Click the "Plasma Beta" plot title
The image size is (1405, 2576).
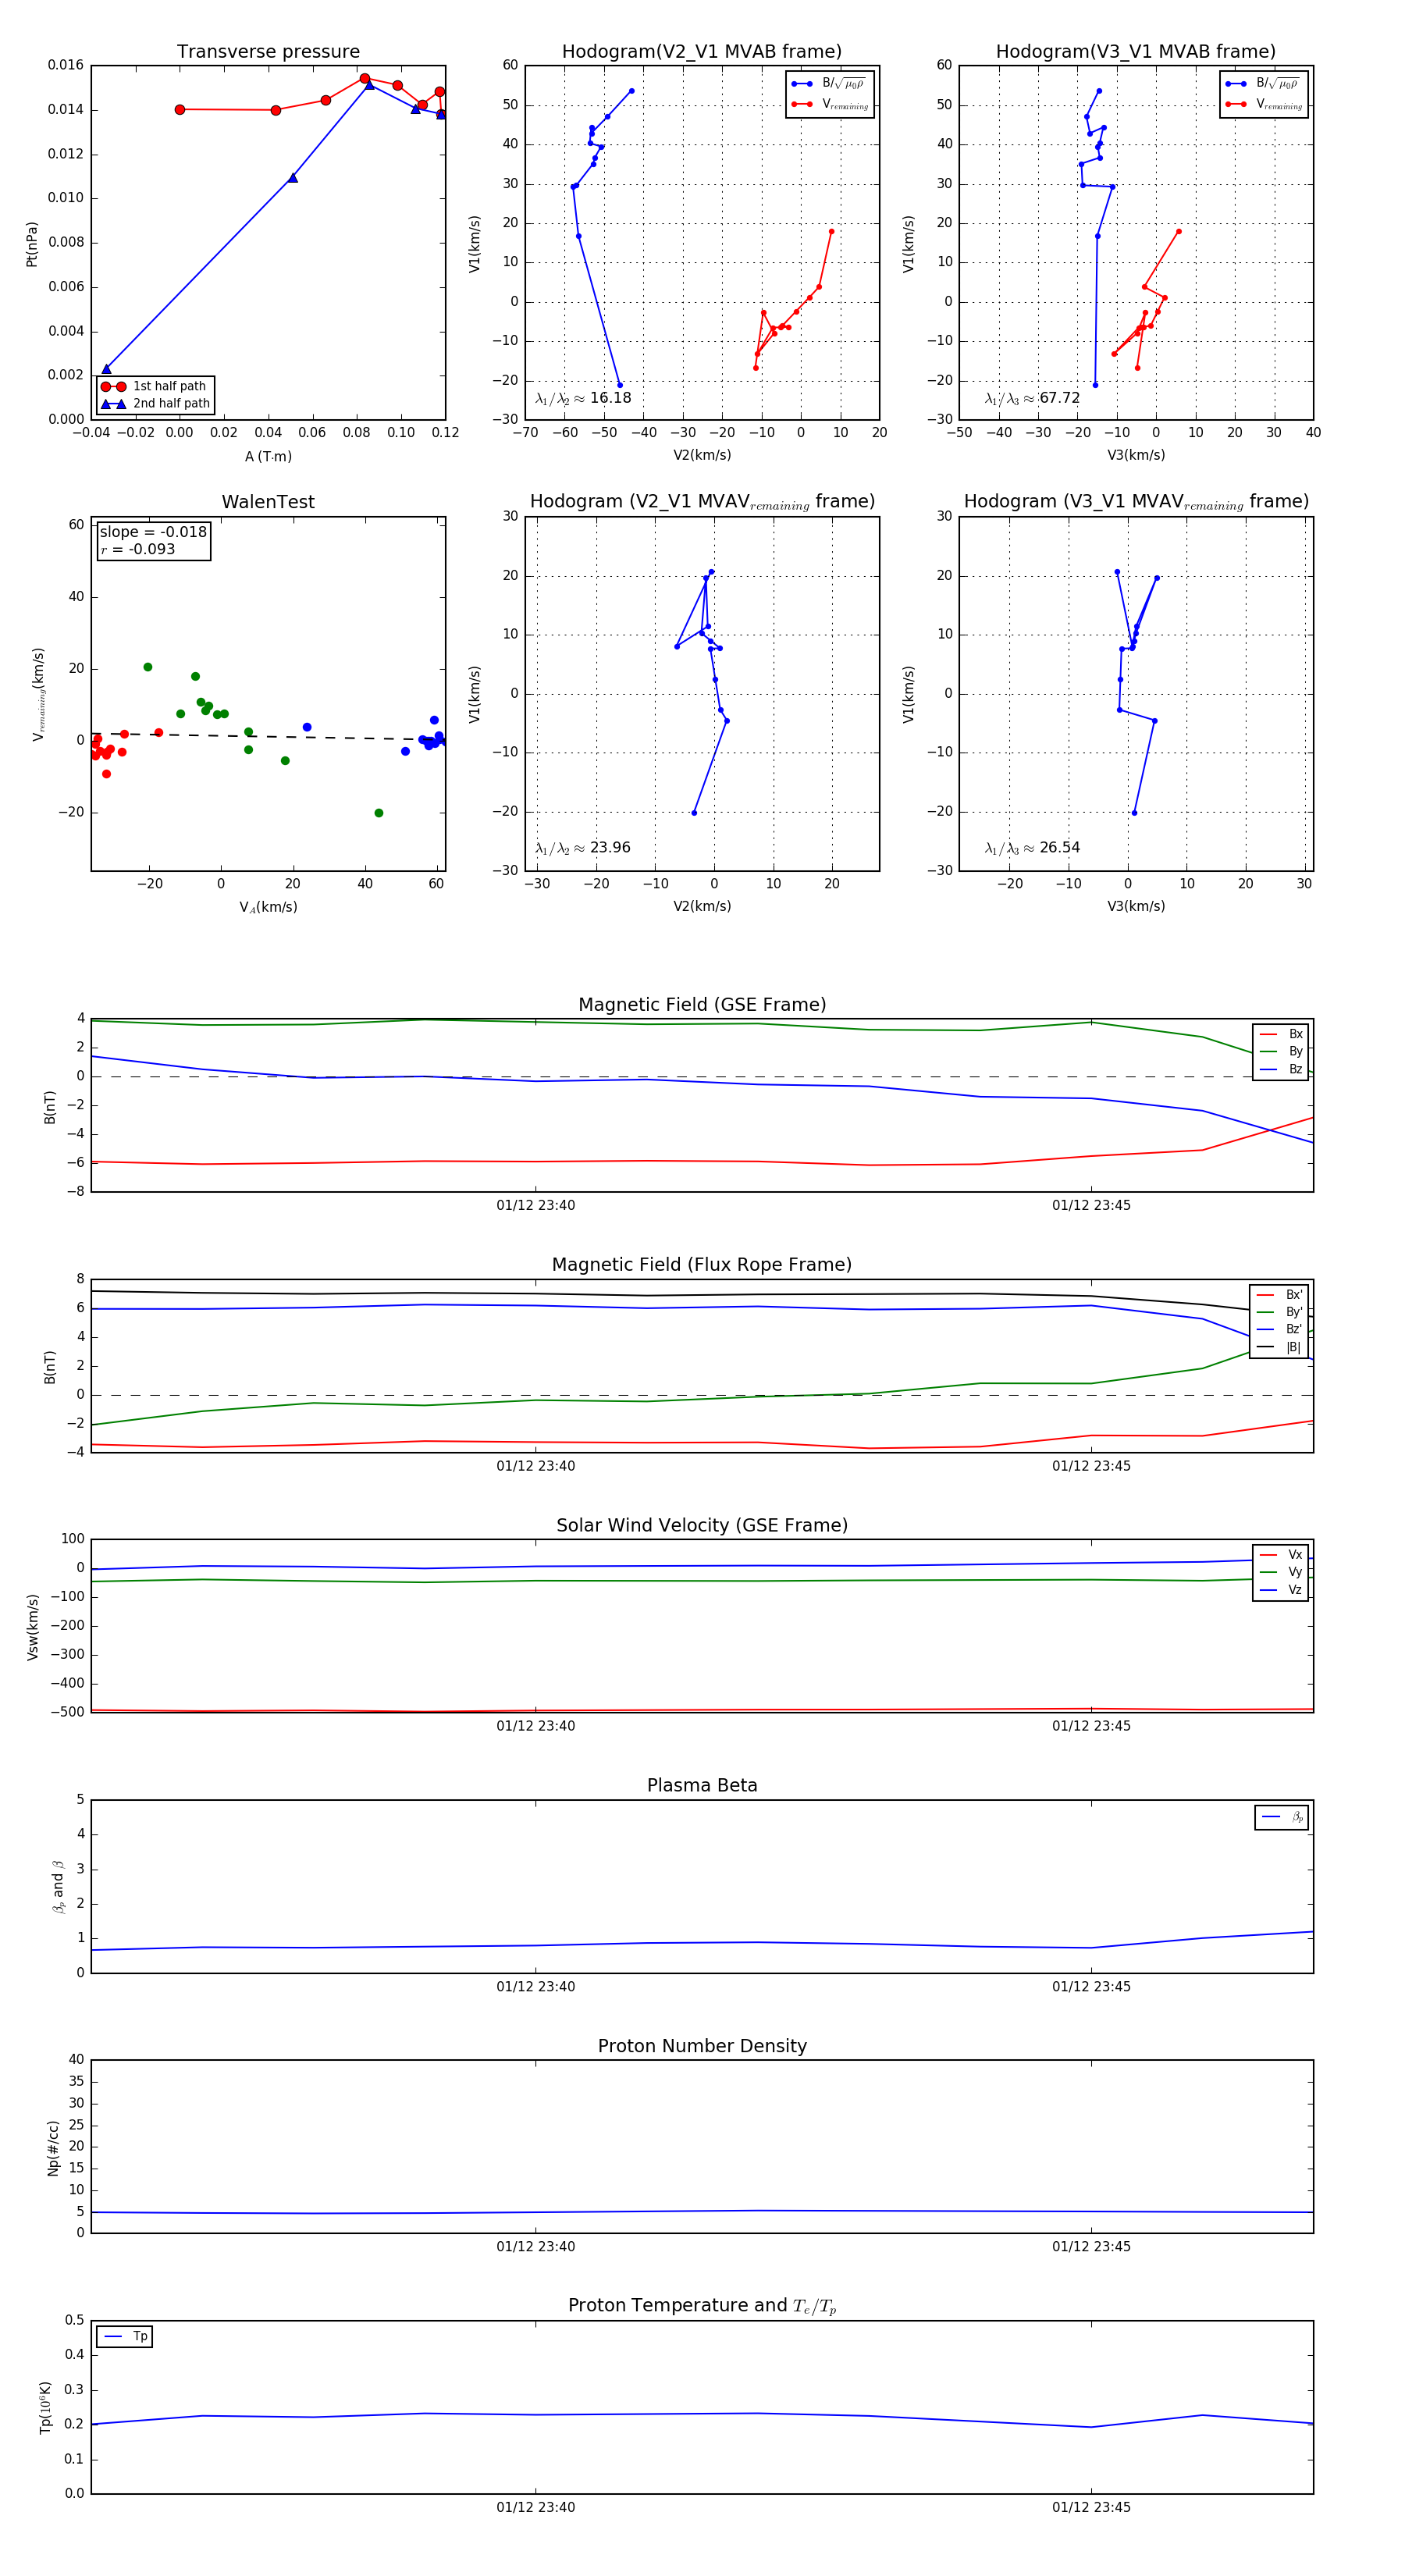coord(702,1785)
